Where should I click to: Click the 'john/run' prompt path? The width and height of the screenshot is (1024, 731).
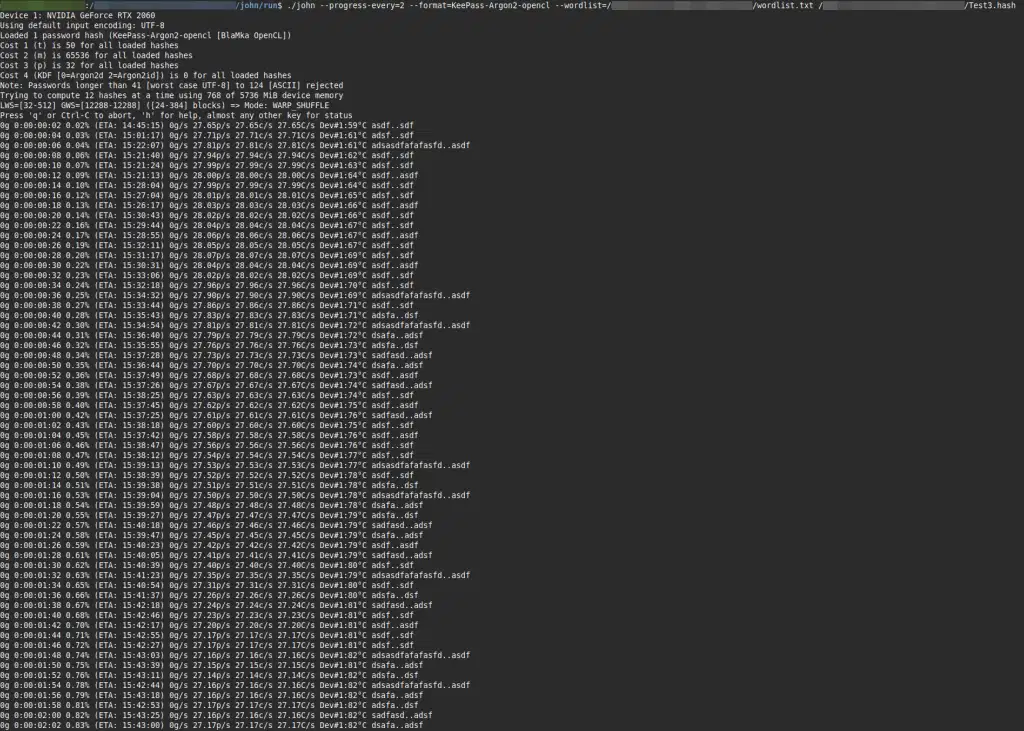click(259, 5)
